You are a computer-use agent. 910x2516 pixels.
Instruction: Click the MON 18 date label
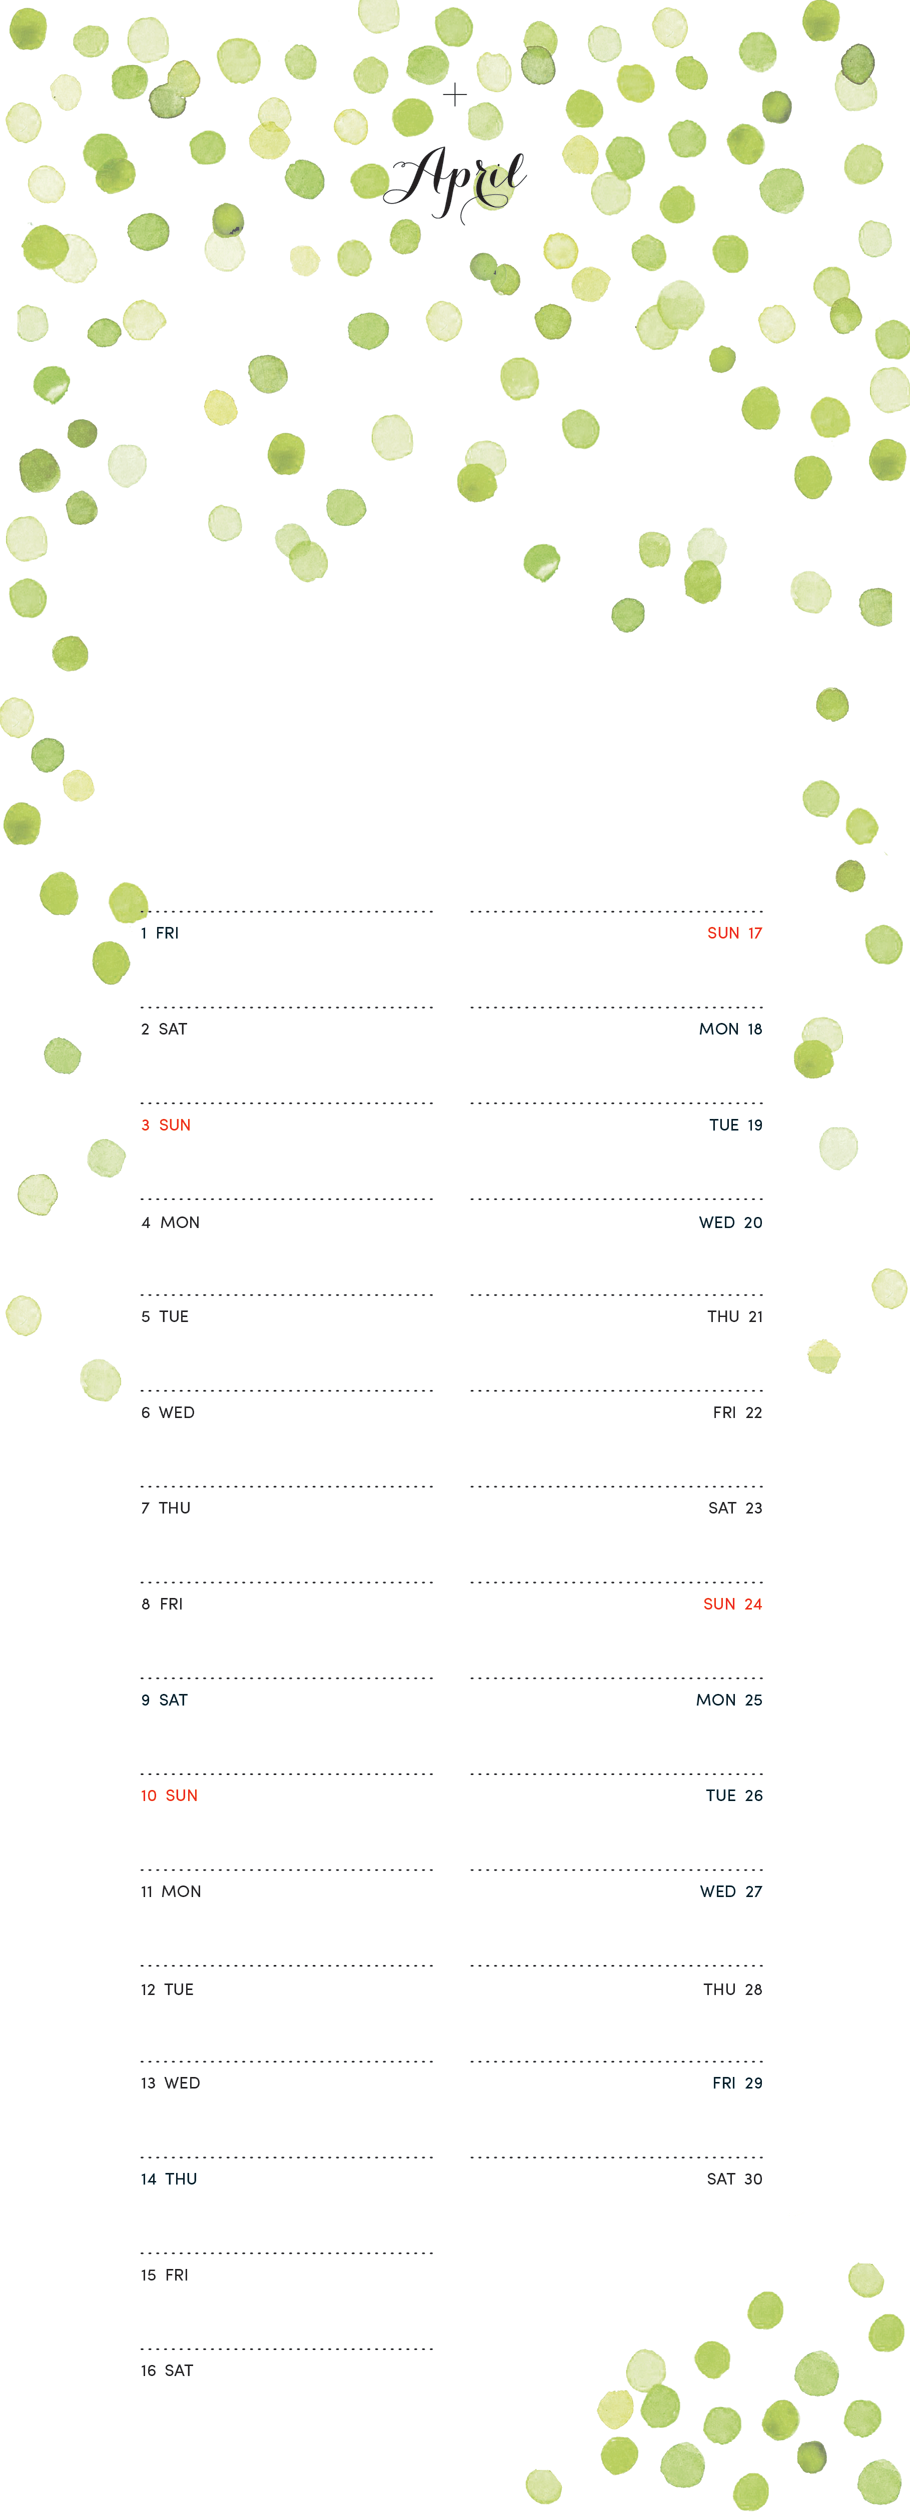coord(731,1029)
